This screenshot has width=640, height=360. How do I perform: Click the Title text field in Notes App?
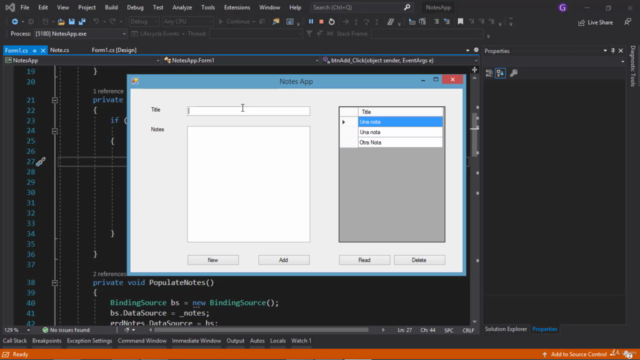tap(249, 111)
